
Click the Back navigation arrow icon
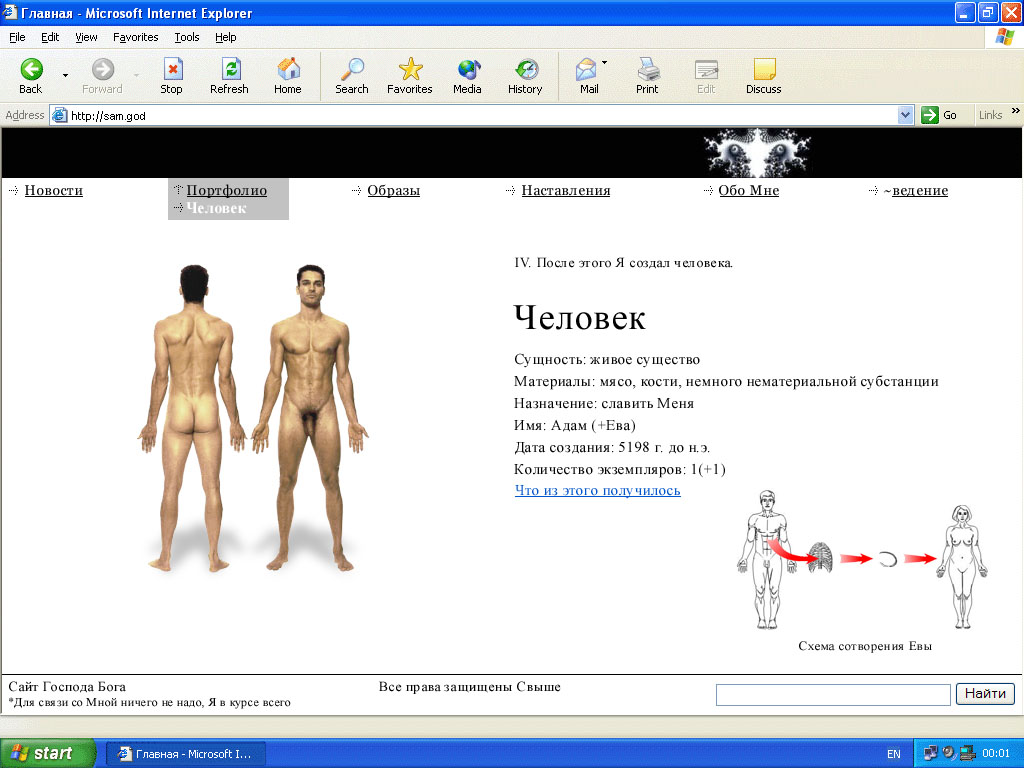(x=31, y=70)
